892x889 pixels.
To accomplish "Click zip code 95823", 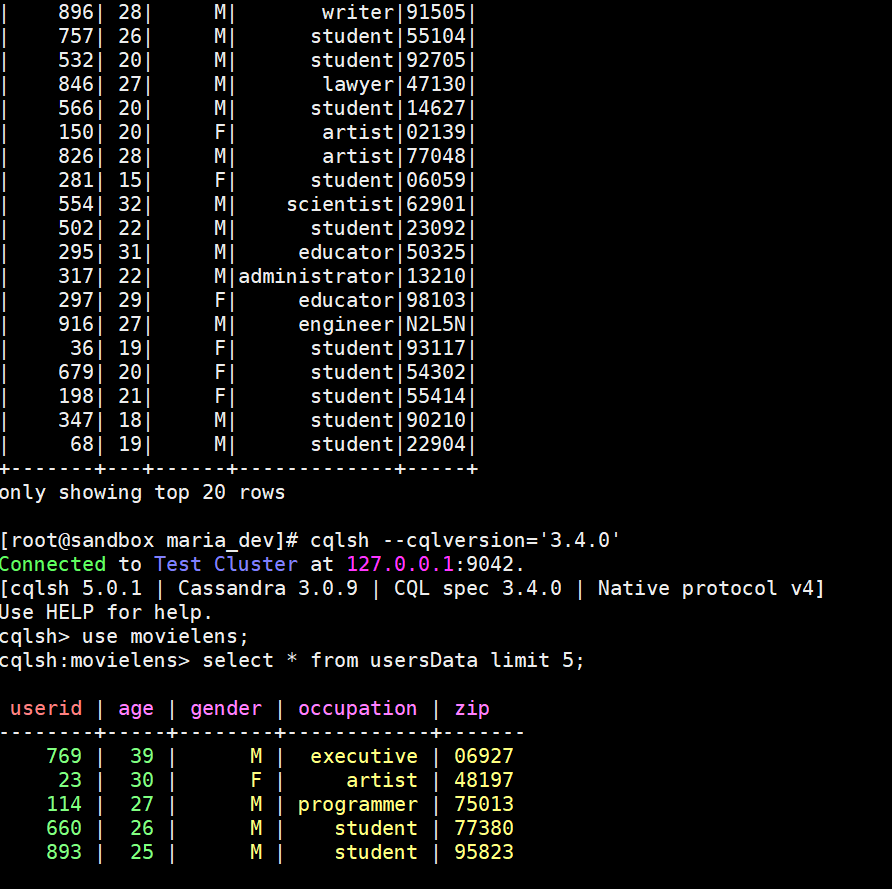I will click(x=484, y=852).
